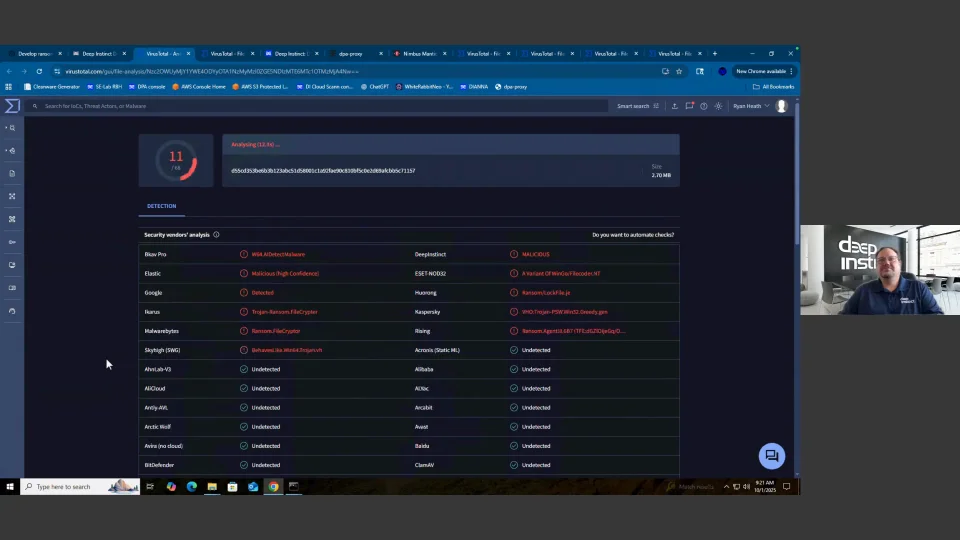Click the ClamAV vendor name
Screen dimensions: 960x540
coord(424,465)
